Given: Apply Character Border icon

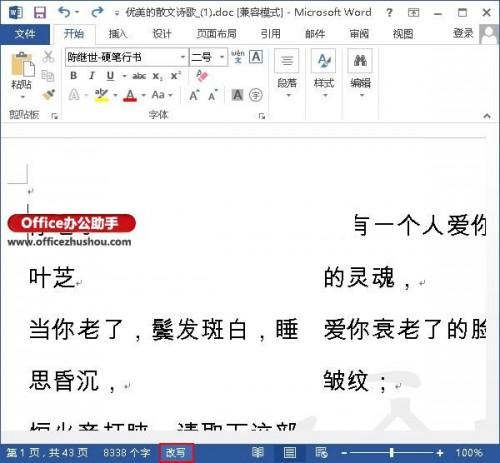Looking at the screenshot, I should [256, 57].
